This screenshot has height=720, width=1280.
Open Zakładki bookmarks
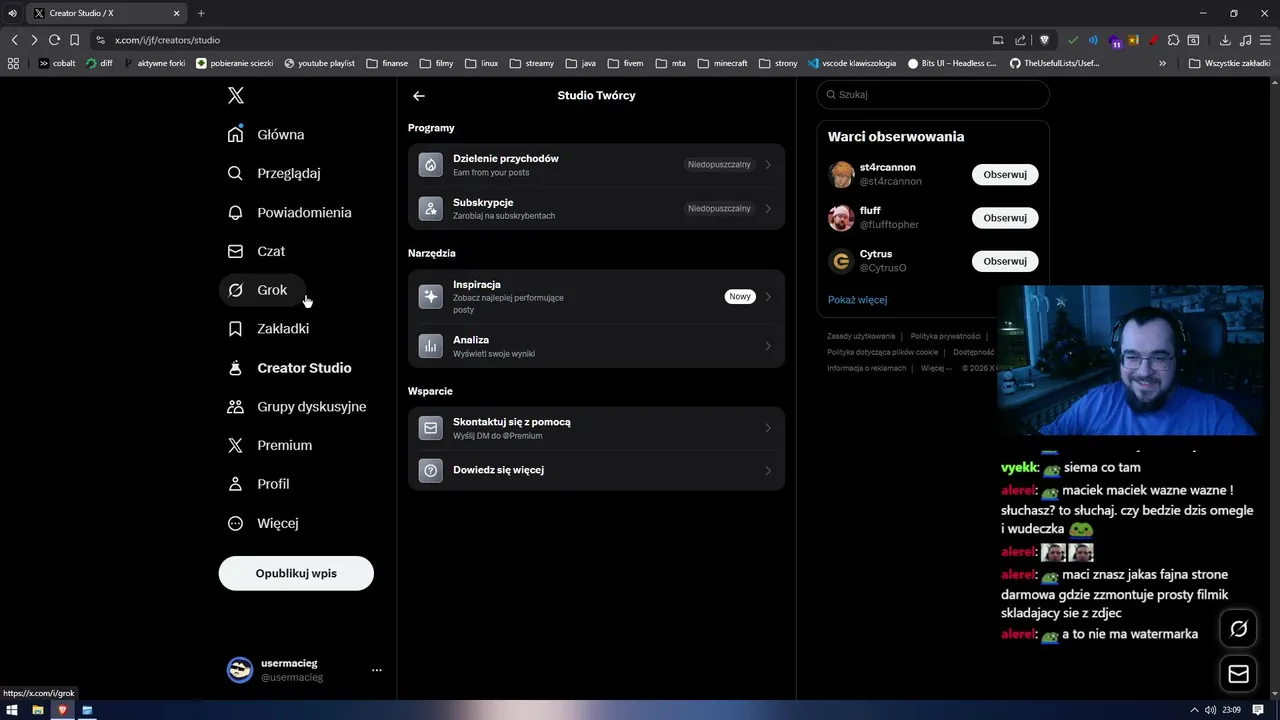[268, 328]
